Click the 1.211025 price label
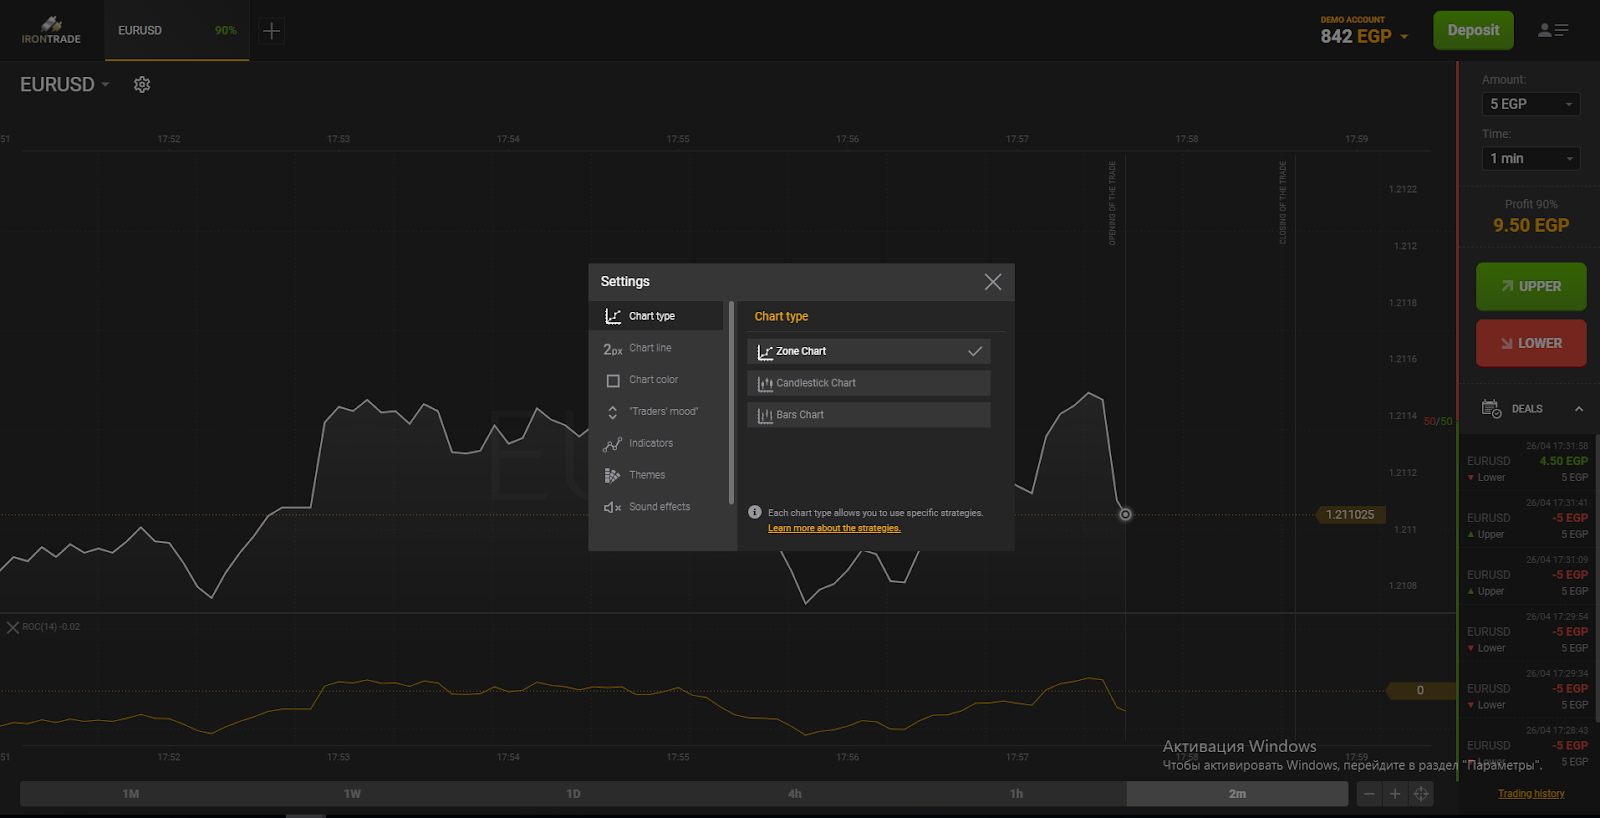The height and width of the screenshot is (818, 1600). (x=1350, y=515)
